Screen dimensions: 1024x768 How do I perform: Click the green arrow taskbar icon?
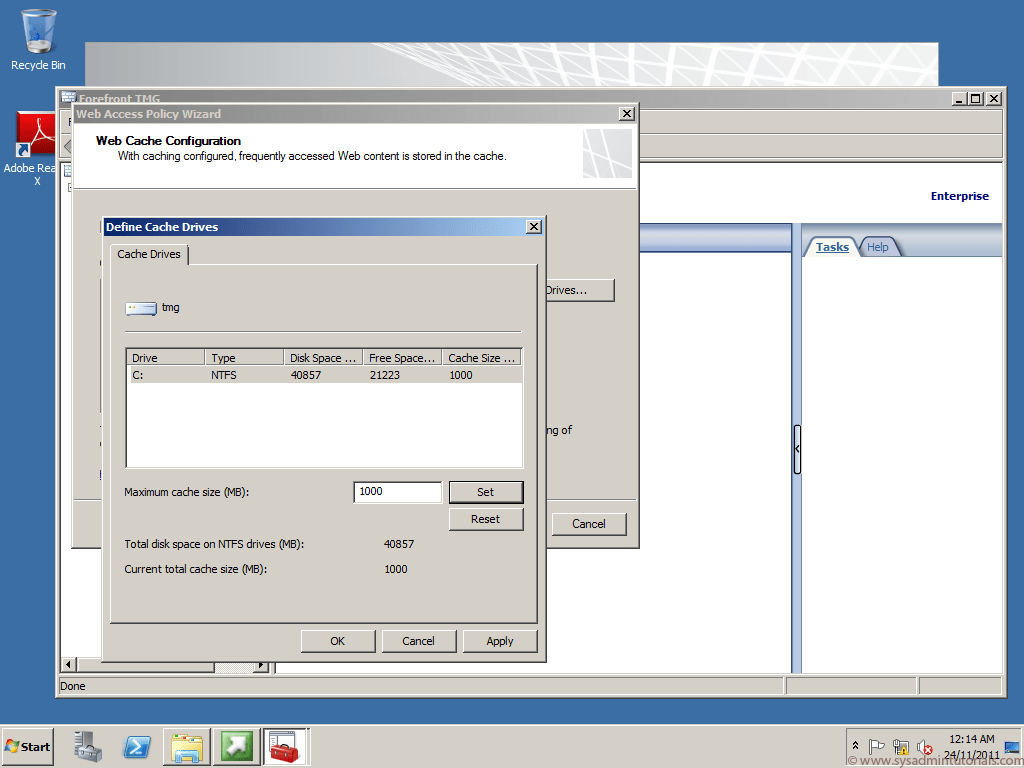(x=236, y=746)
